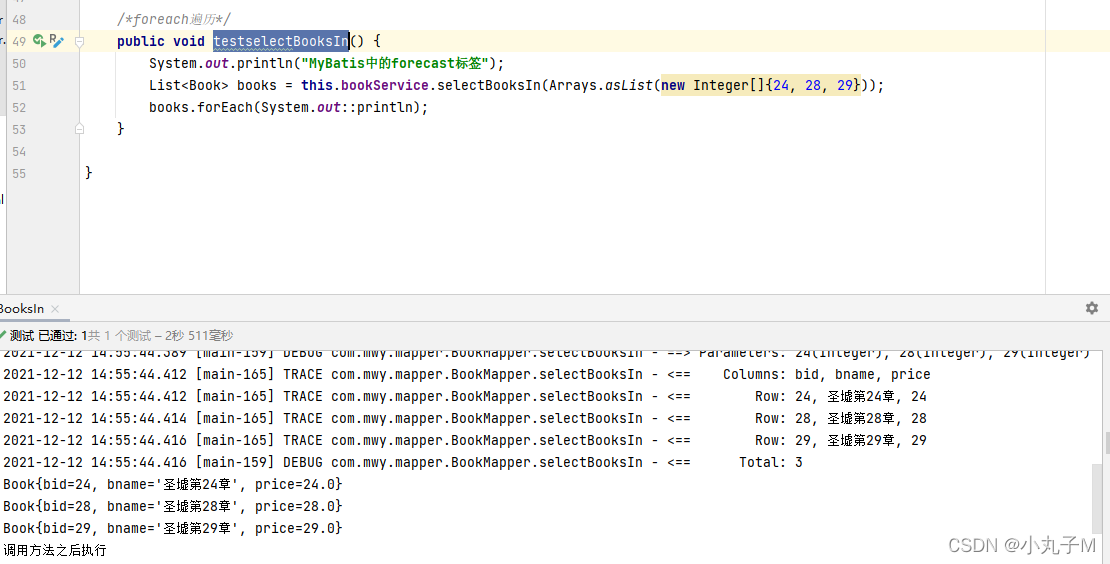Click the test passed status text
Image resolution: width=1110 pixels, height=564 pixels.
click(x=122, y=335)
